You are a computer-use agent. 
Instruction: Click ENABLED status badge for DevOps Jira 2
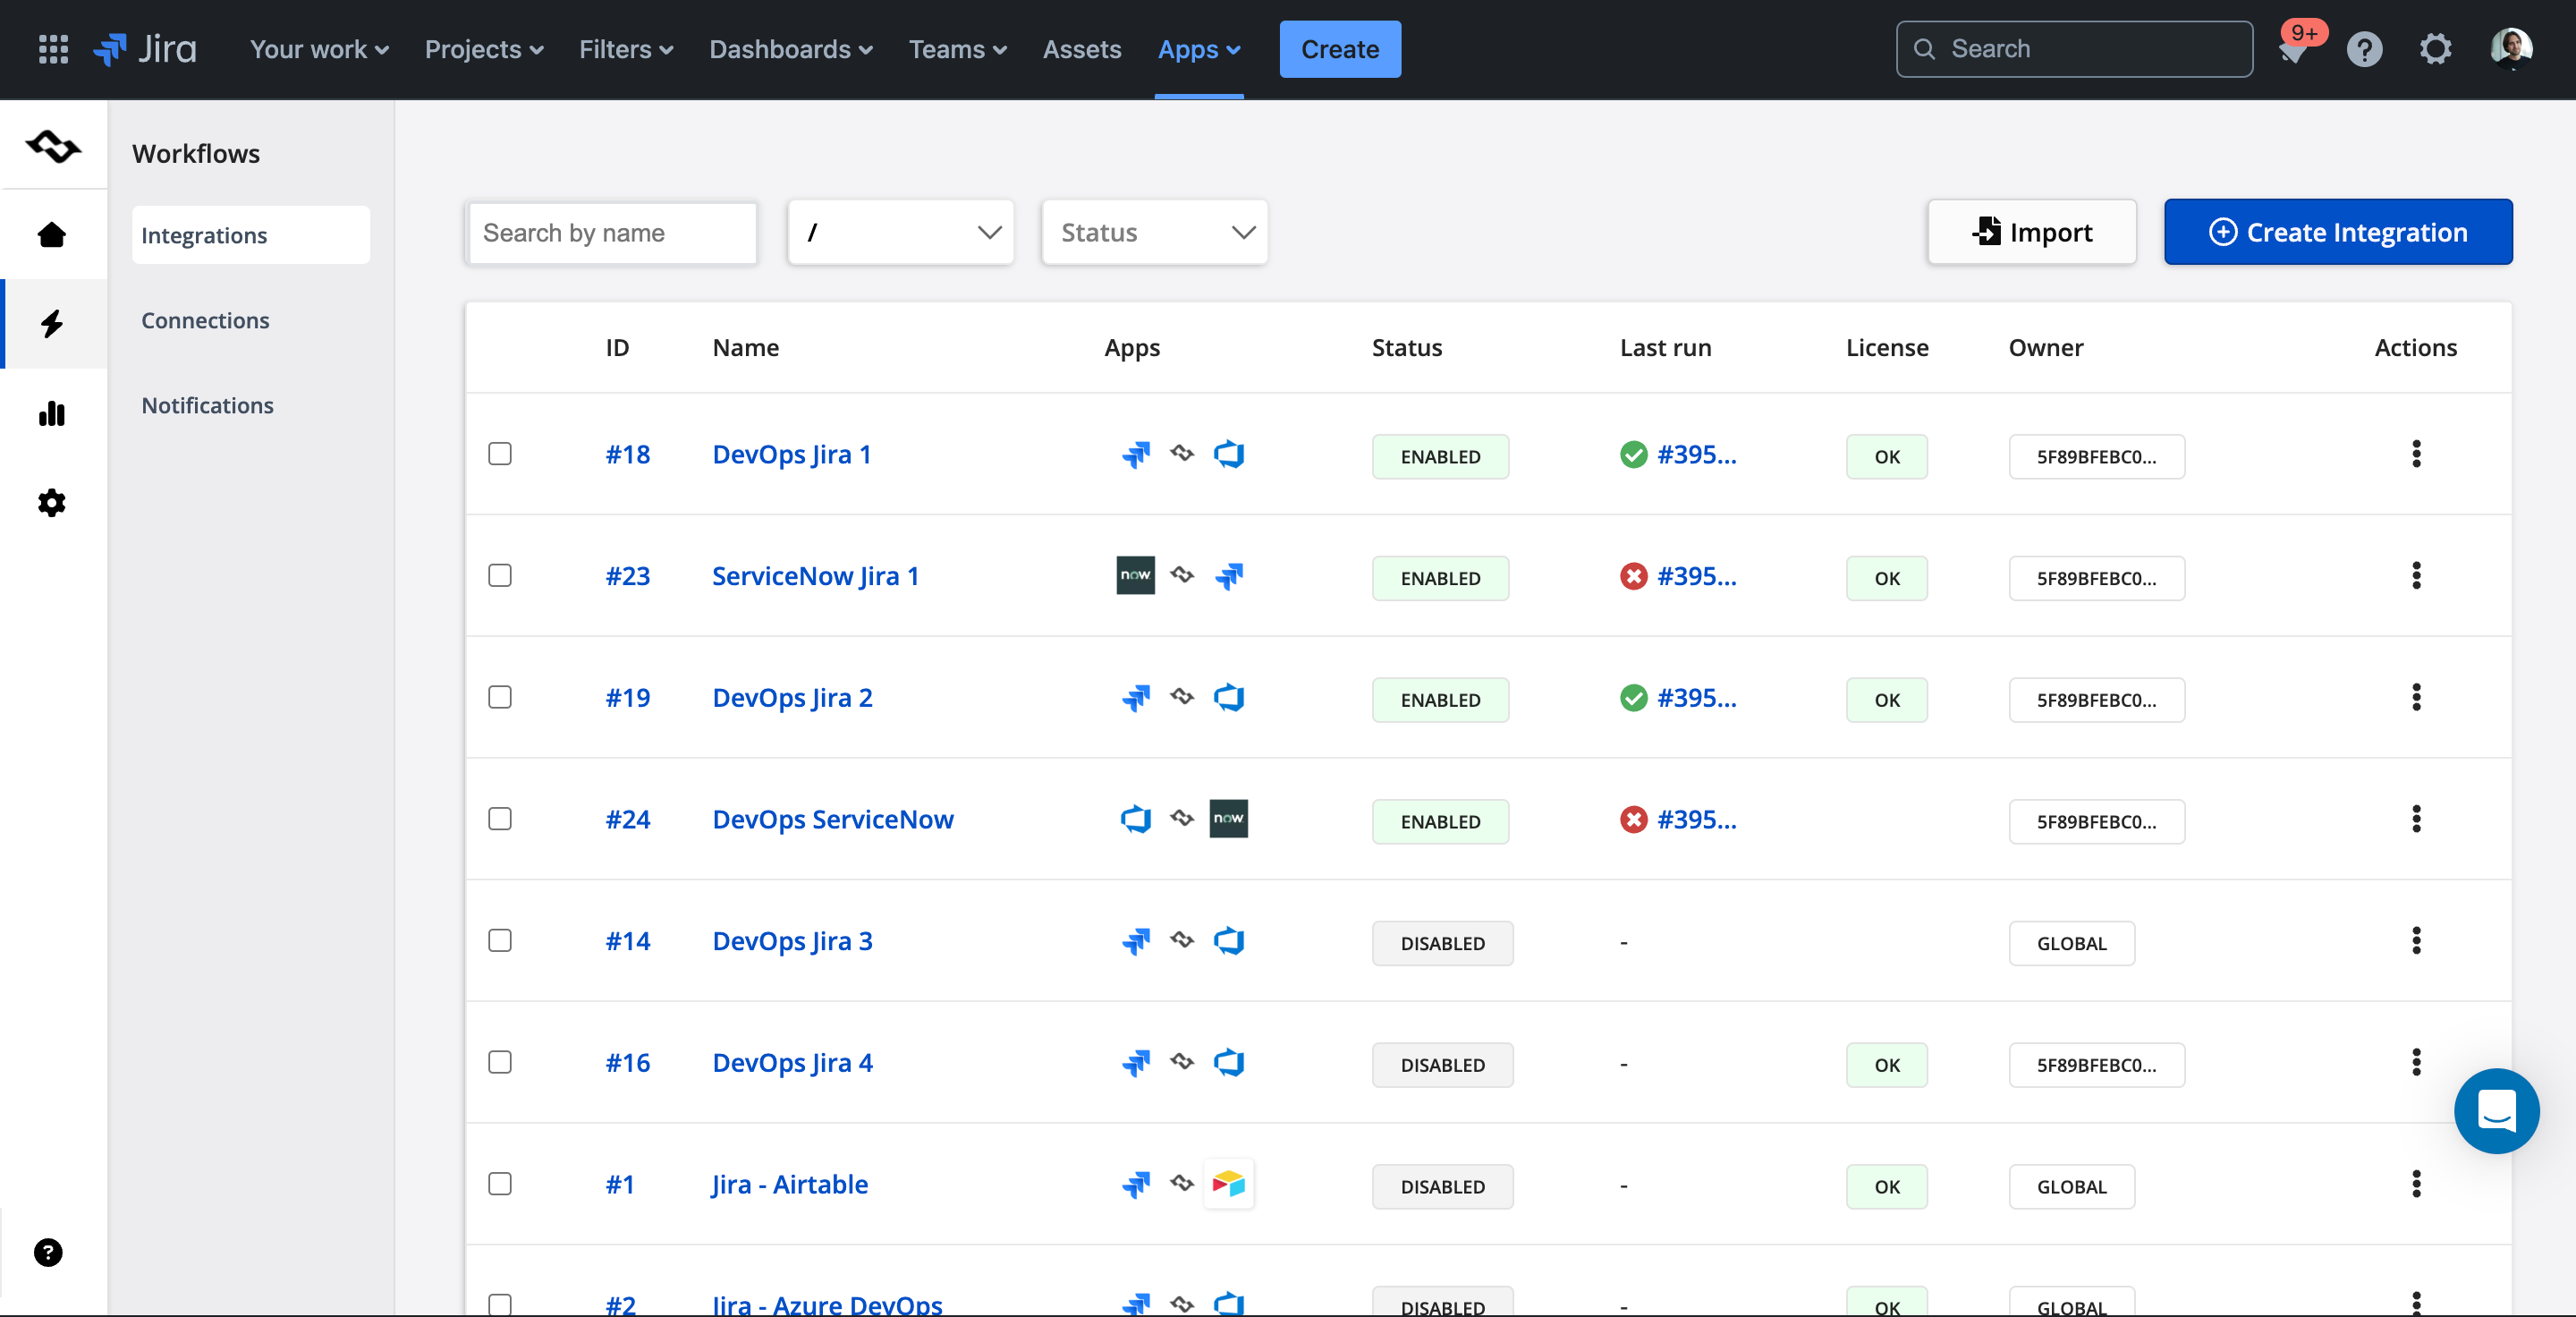click(1440, 700)
